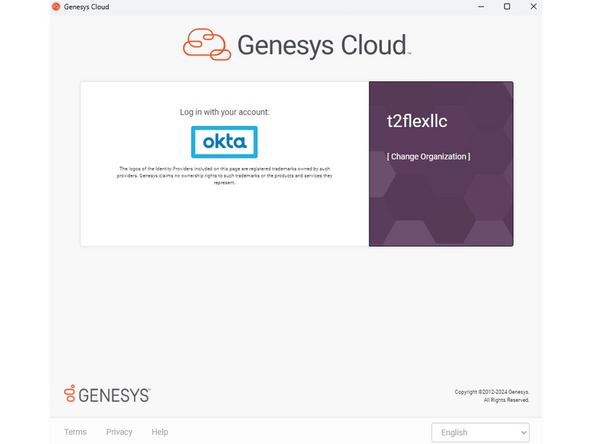Click the Genesys Cloud logo at top
Screen dimensions: 592x444
[x=297, y=45]
